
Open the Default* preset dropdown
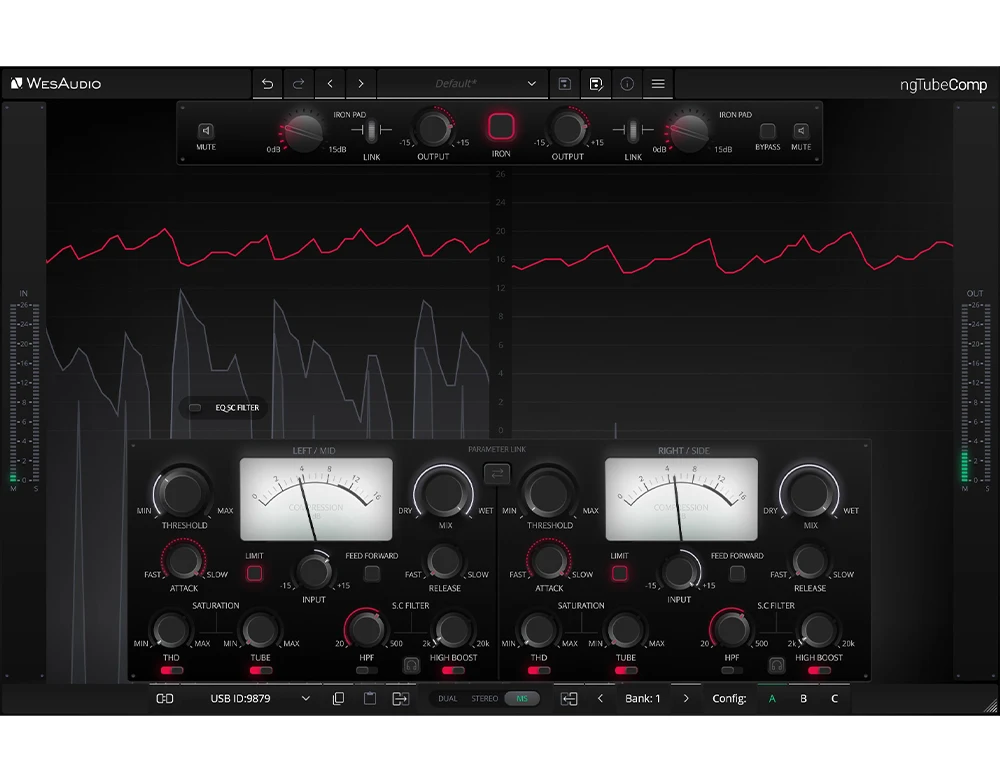pyautogui.click(x=462, y=84)
